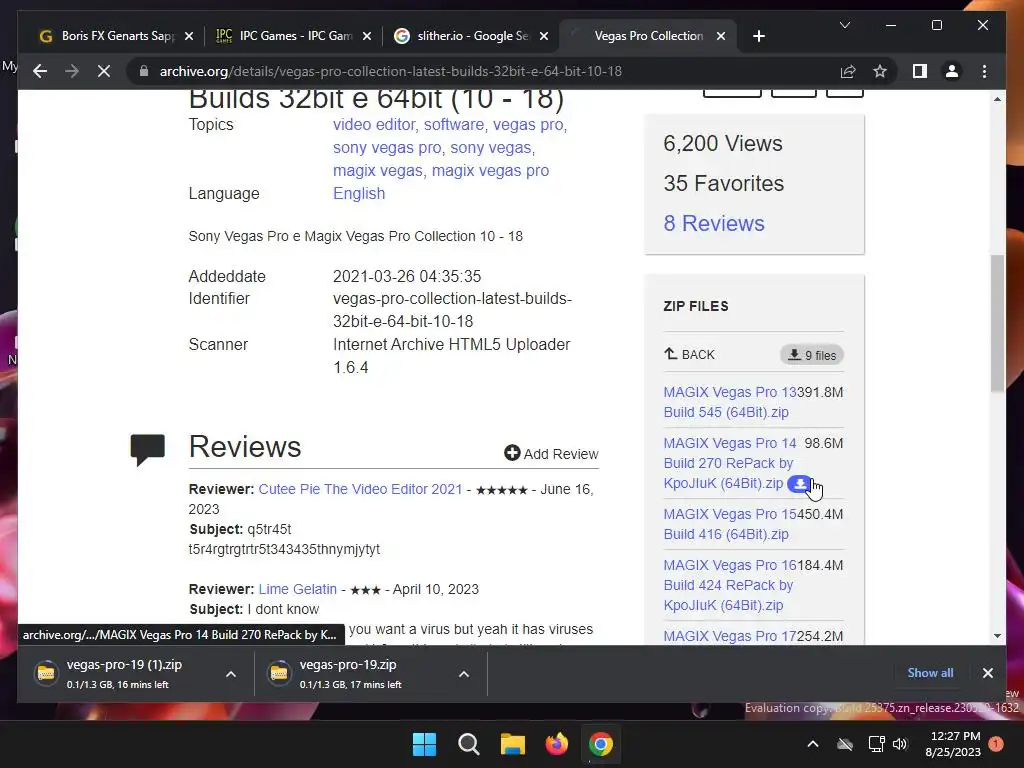The height and width of the screenshot is (768, 1024).
Task: Expand options for vegas-pro-19 (1).zip download
Action: point(231,674)
